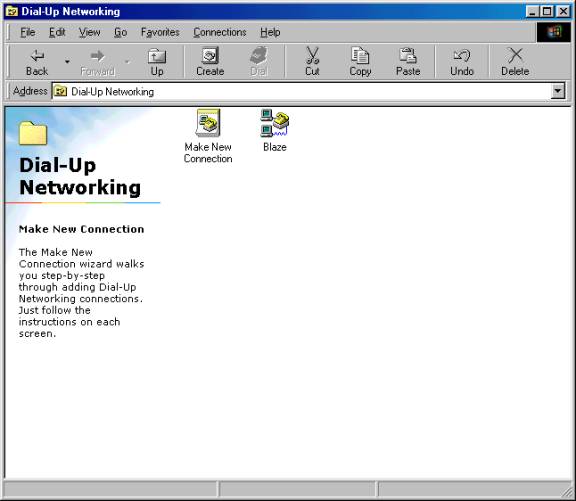This screenshot has height=501, width=576.
Task: Click the Delete toolbar icon
Action: (515, 62)
